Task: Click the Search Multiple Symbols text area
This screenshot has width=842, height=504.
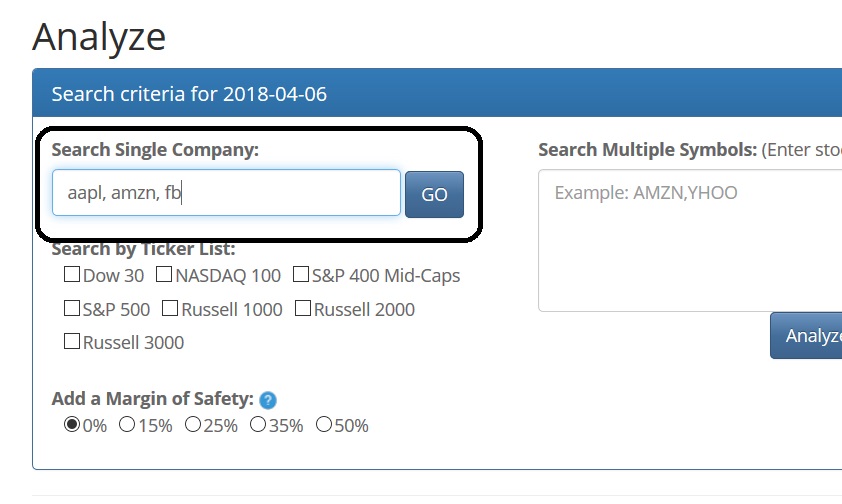Action: pyautogui.click(x=690, y=240)
